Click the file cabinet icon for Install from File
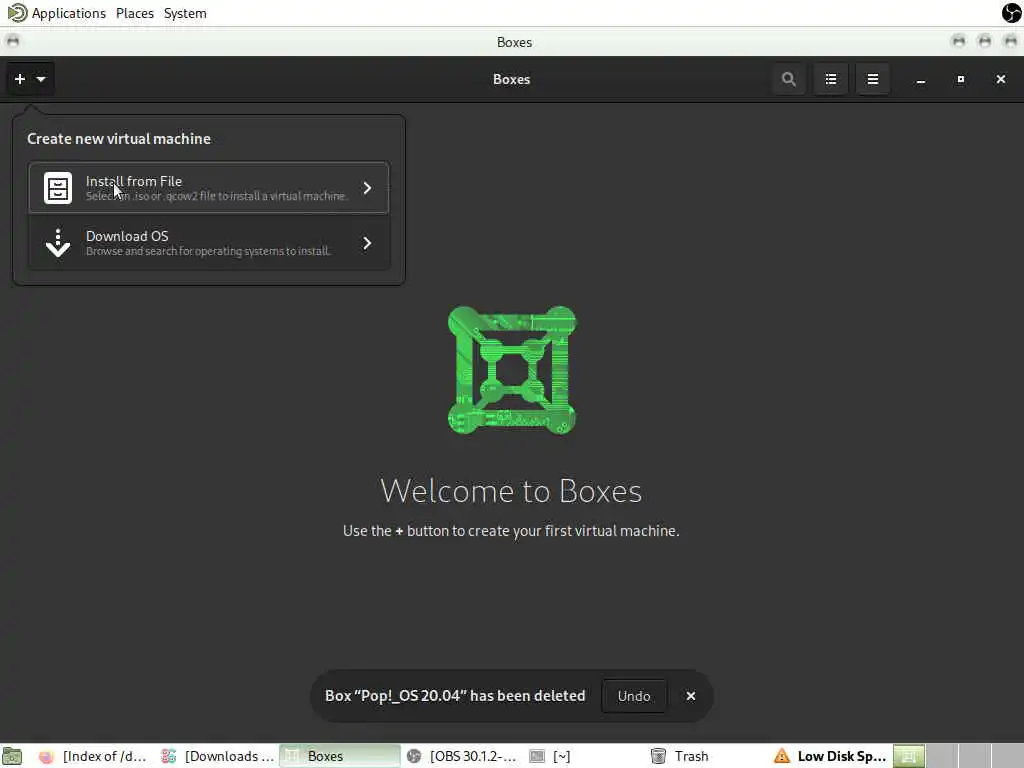Screen dimensions: 1024x768 click(x=58, y=188)
